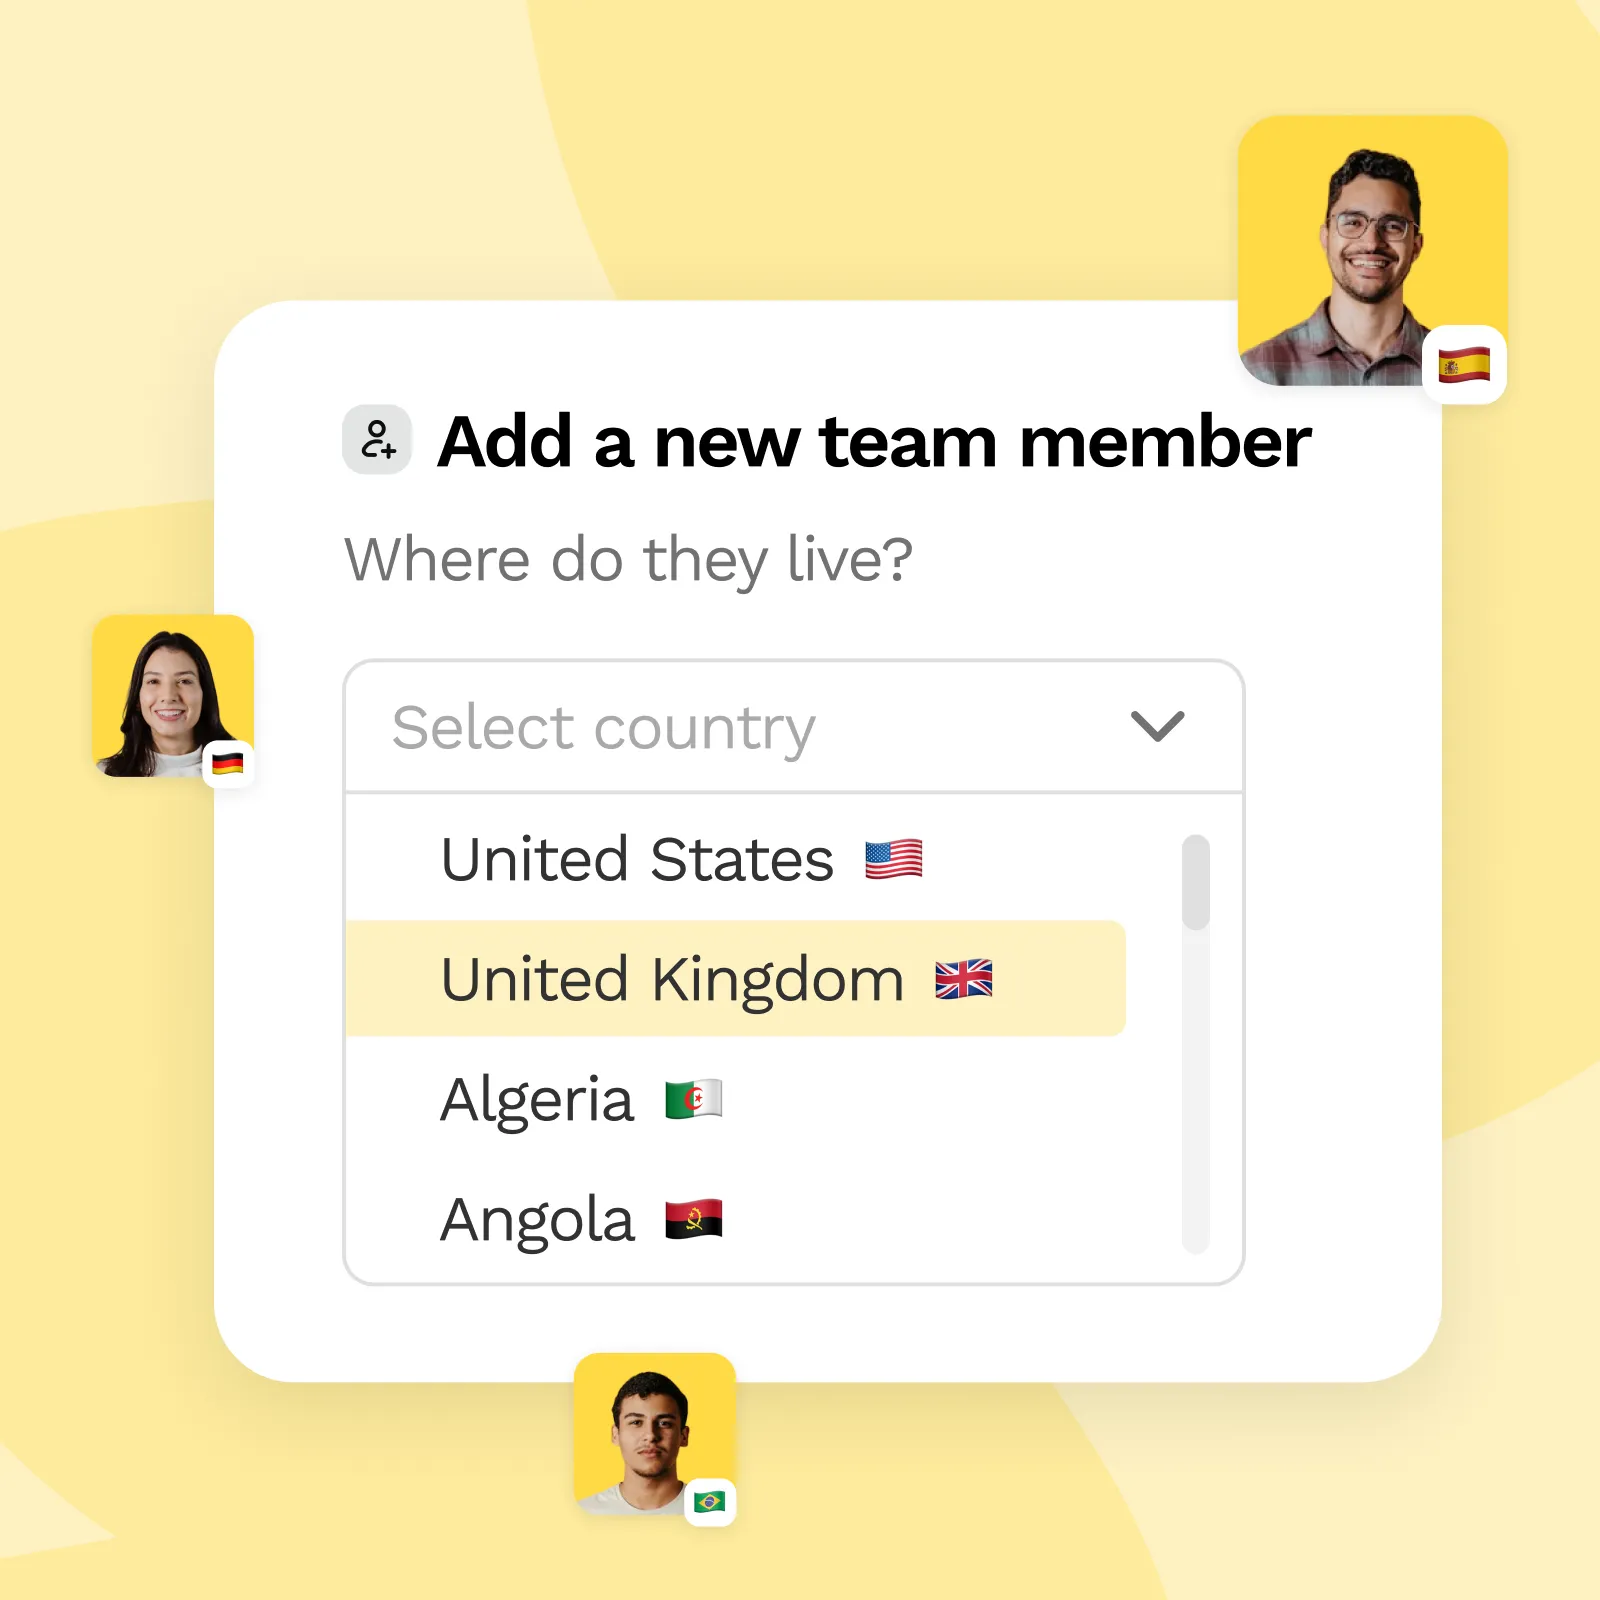Open the Select country combo box
This screenshot has height=1600, width=1600.
[793, 727]
